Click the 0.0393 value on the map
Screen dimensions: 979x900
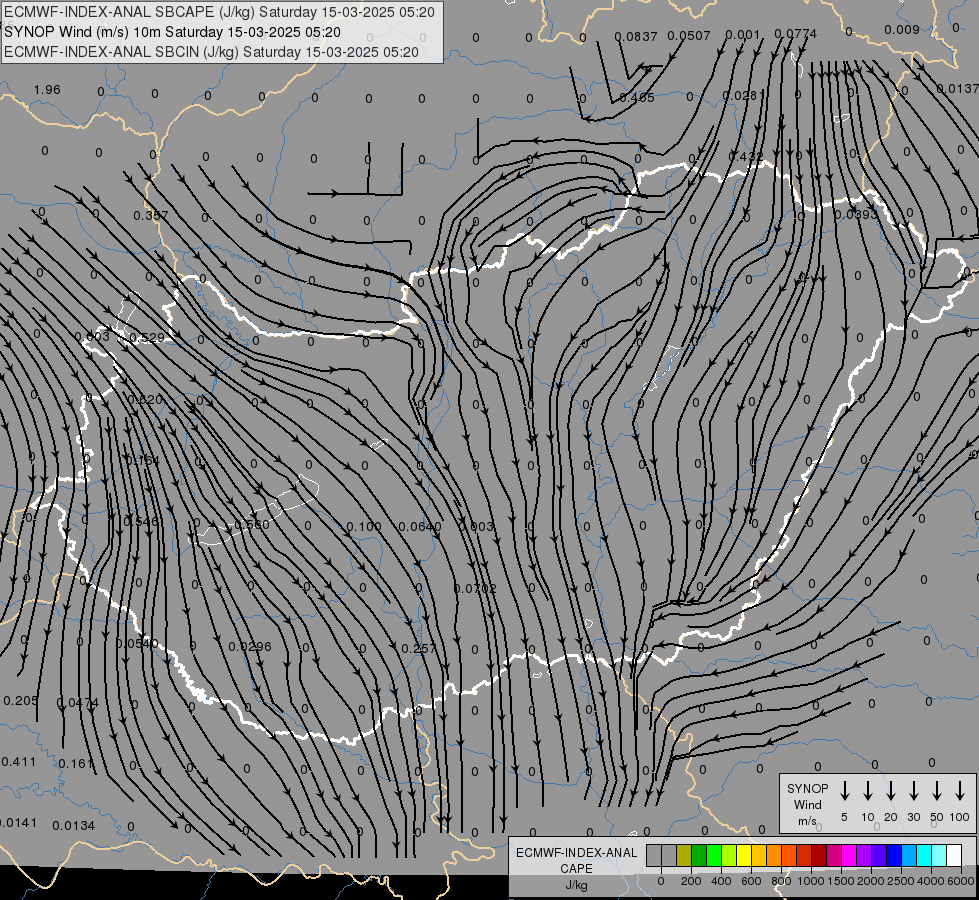pyautogui.click(x=856, y=214)
